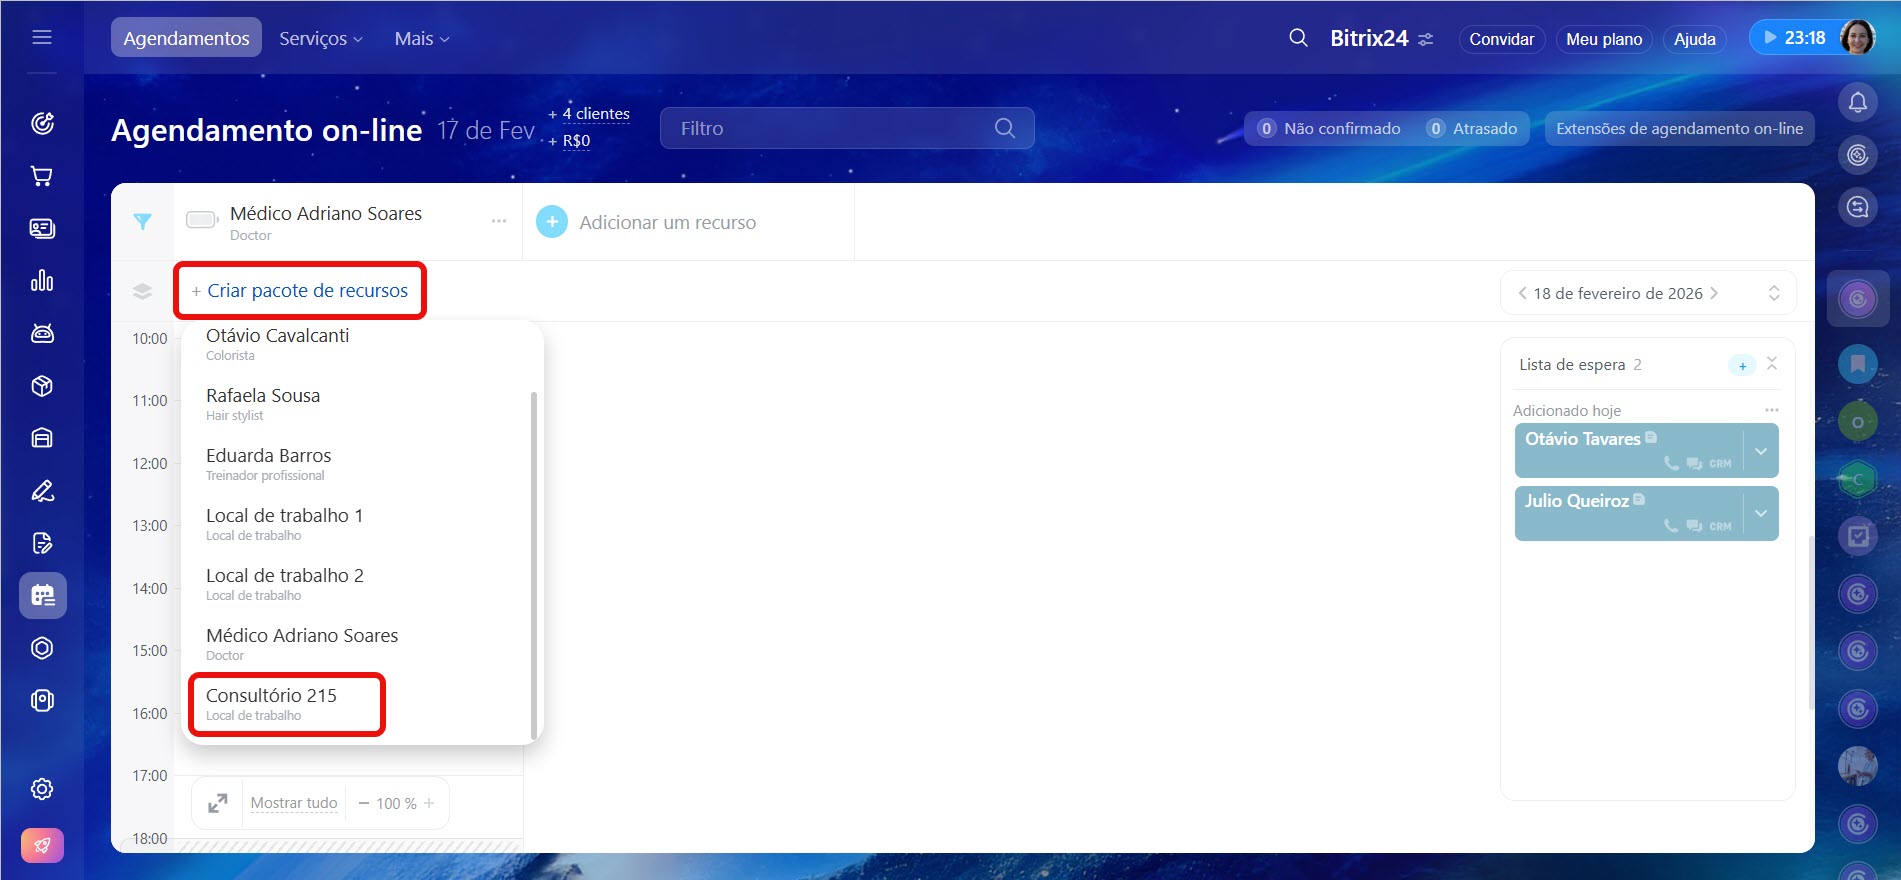Click the Convidar button

point(1500,39)
